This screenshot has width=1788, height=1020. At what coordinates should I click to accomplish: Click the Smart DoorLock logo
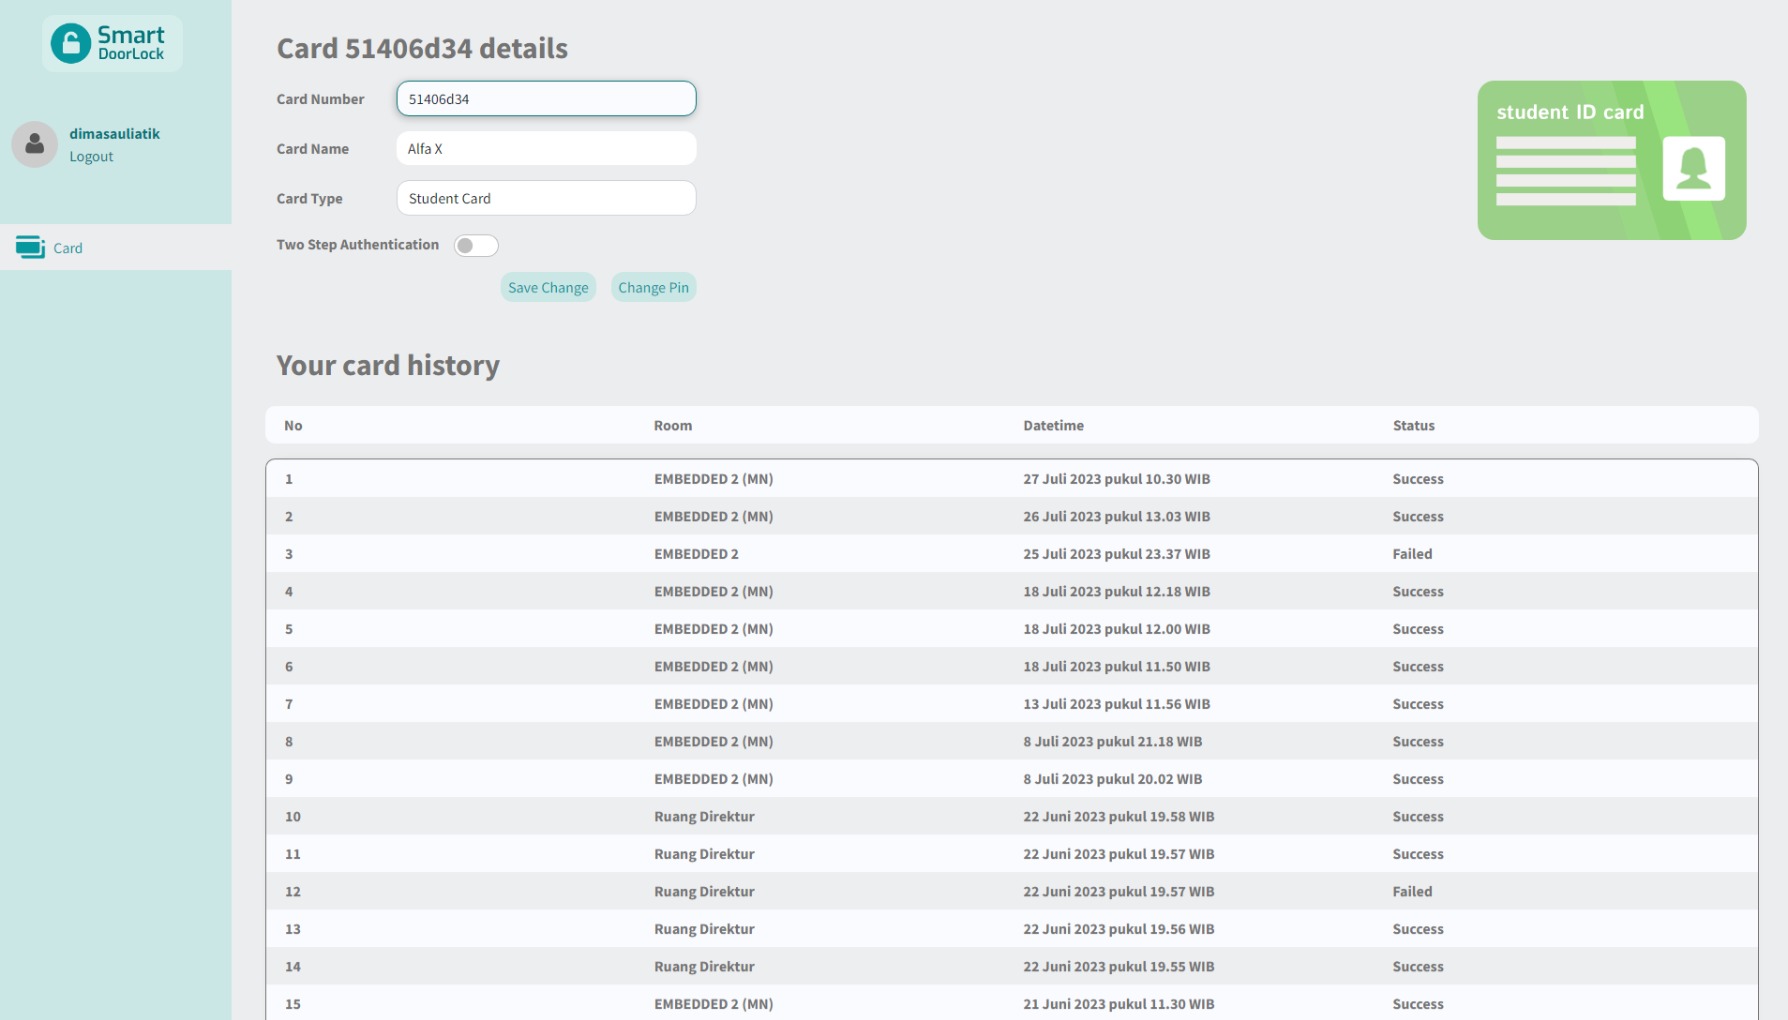112,43
